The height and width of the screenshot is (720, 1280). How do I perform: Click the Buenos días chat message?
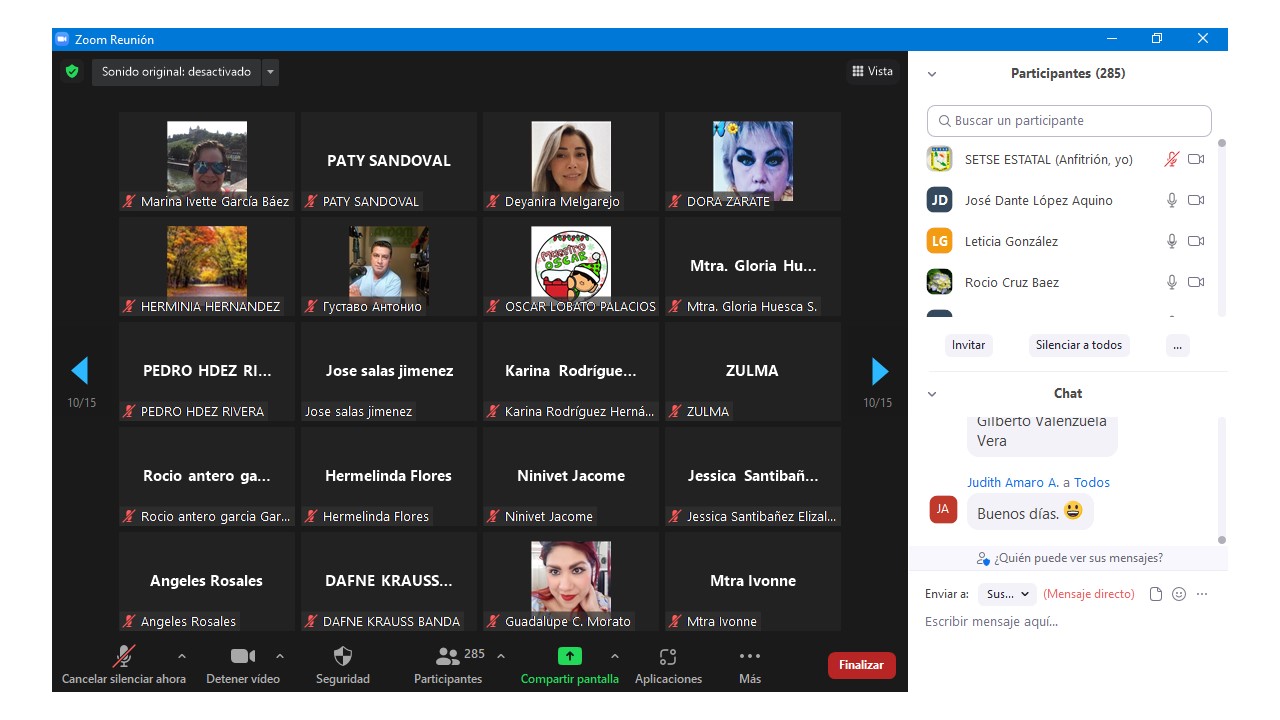pos(1030,512)
